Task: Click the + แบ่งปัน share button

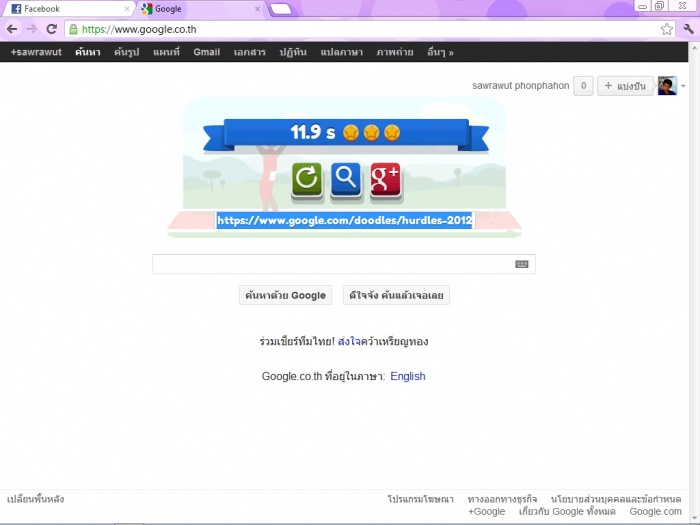Action: pos(625,86)
